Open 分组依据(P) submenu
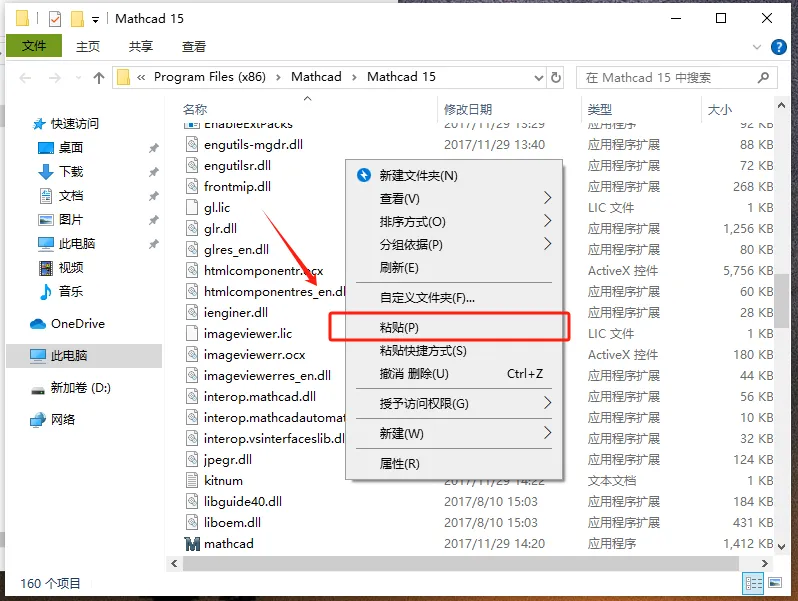 click(x=454, y=245)
